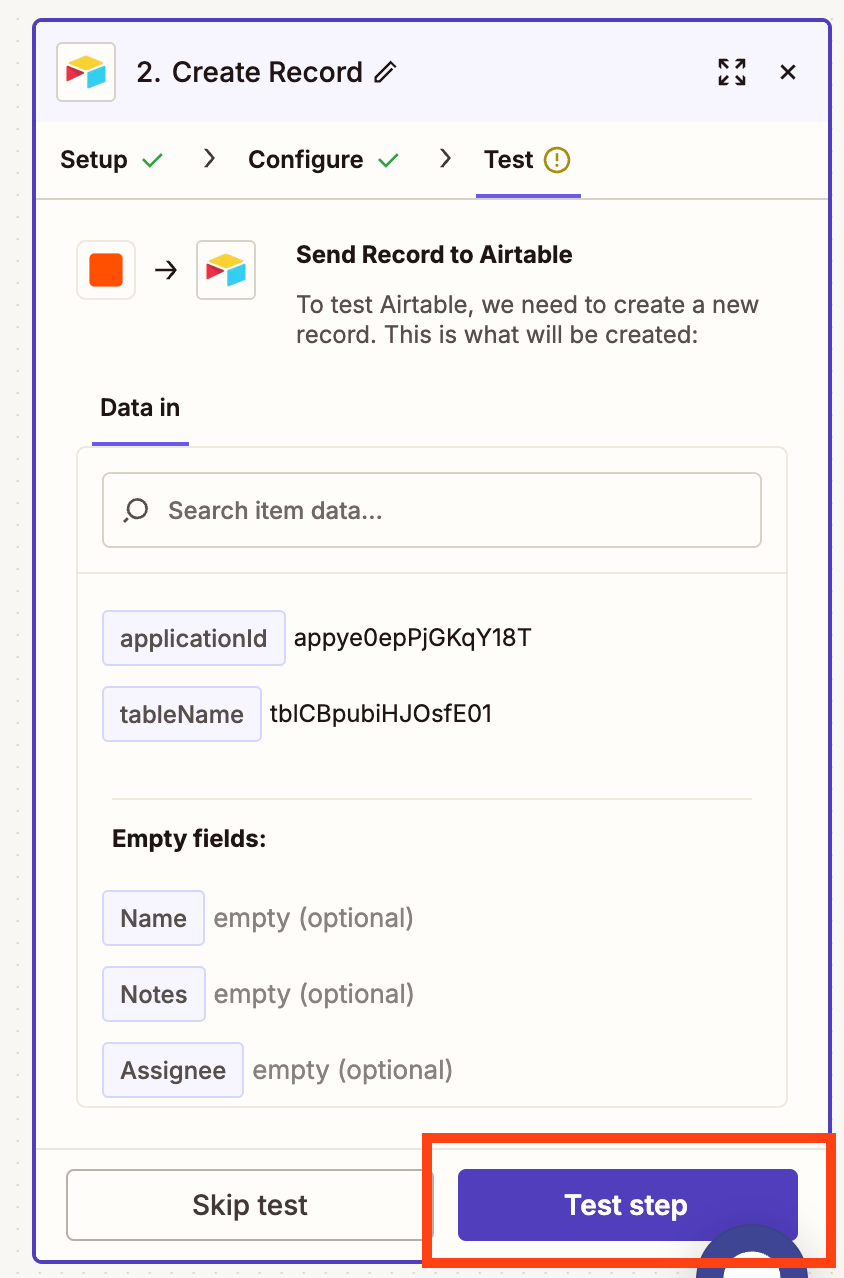Choose Skip test to bypass testing
This screenshot has width=844, height=1278.
tap(248, 1205)
